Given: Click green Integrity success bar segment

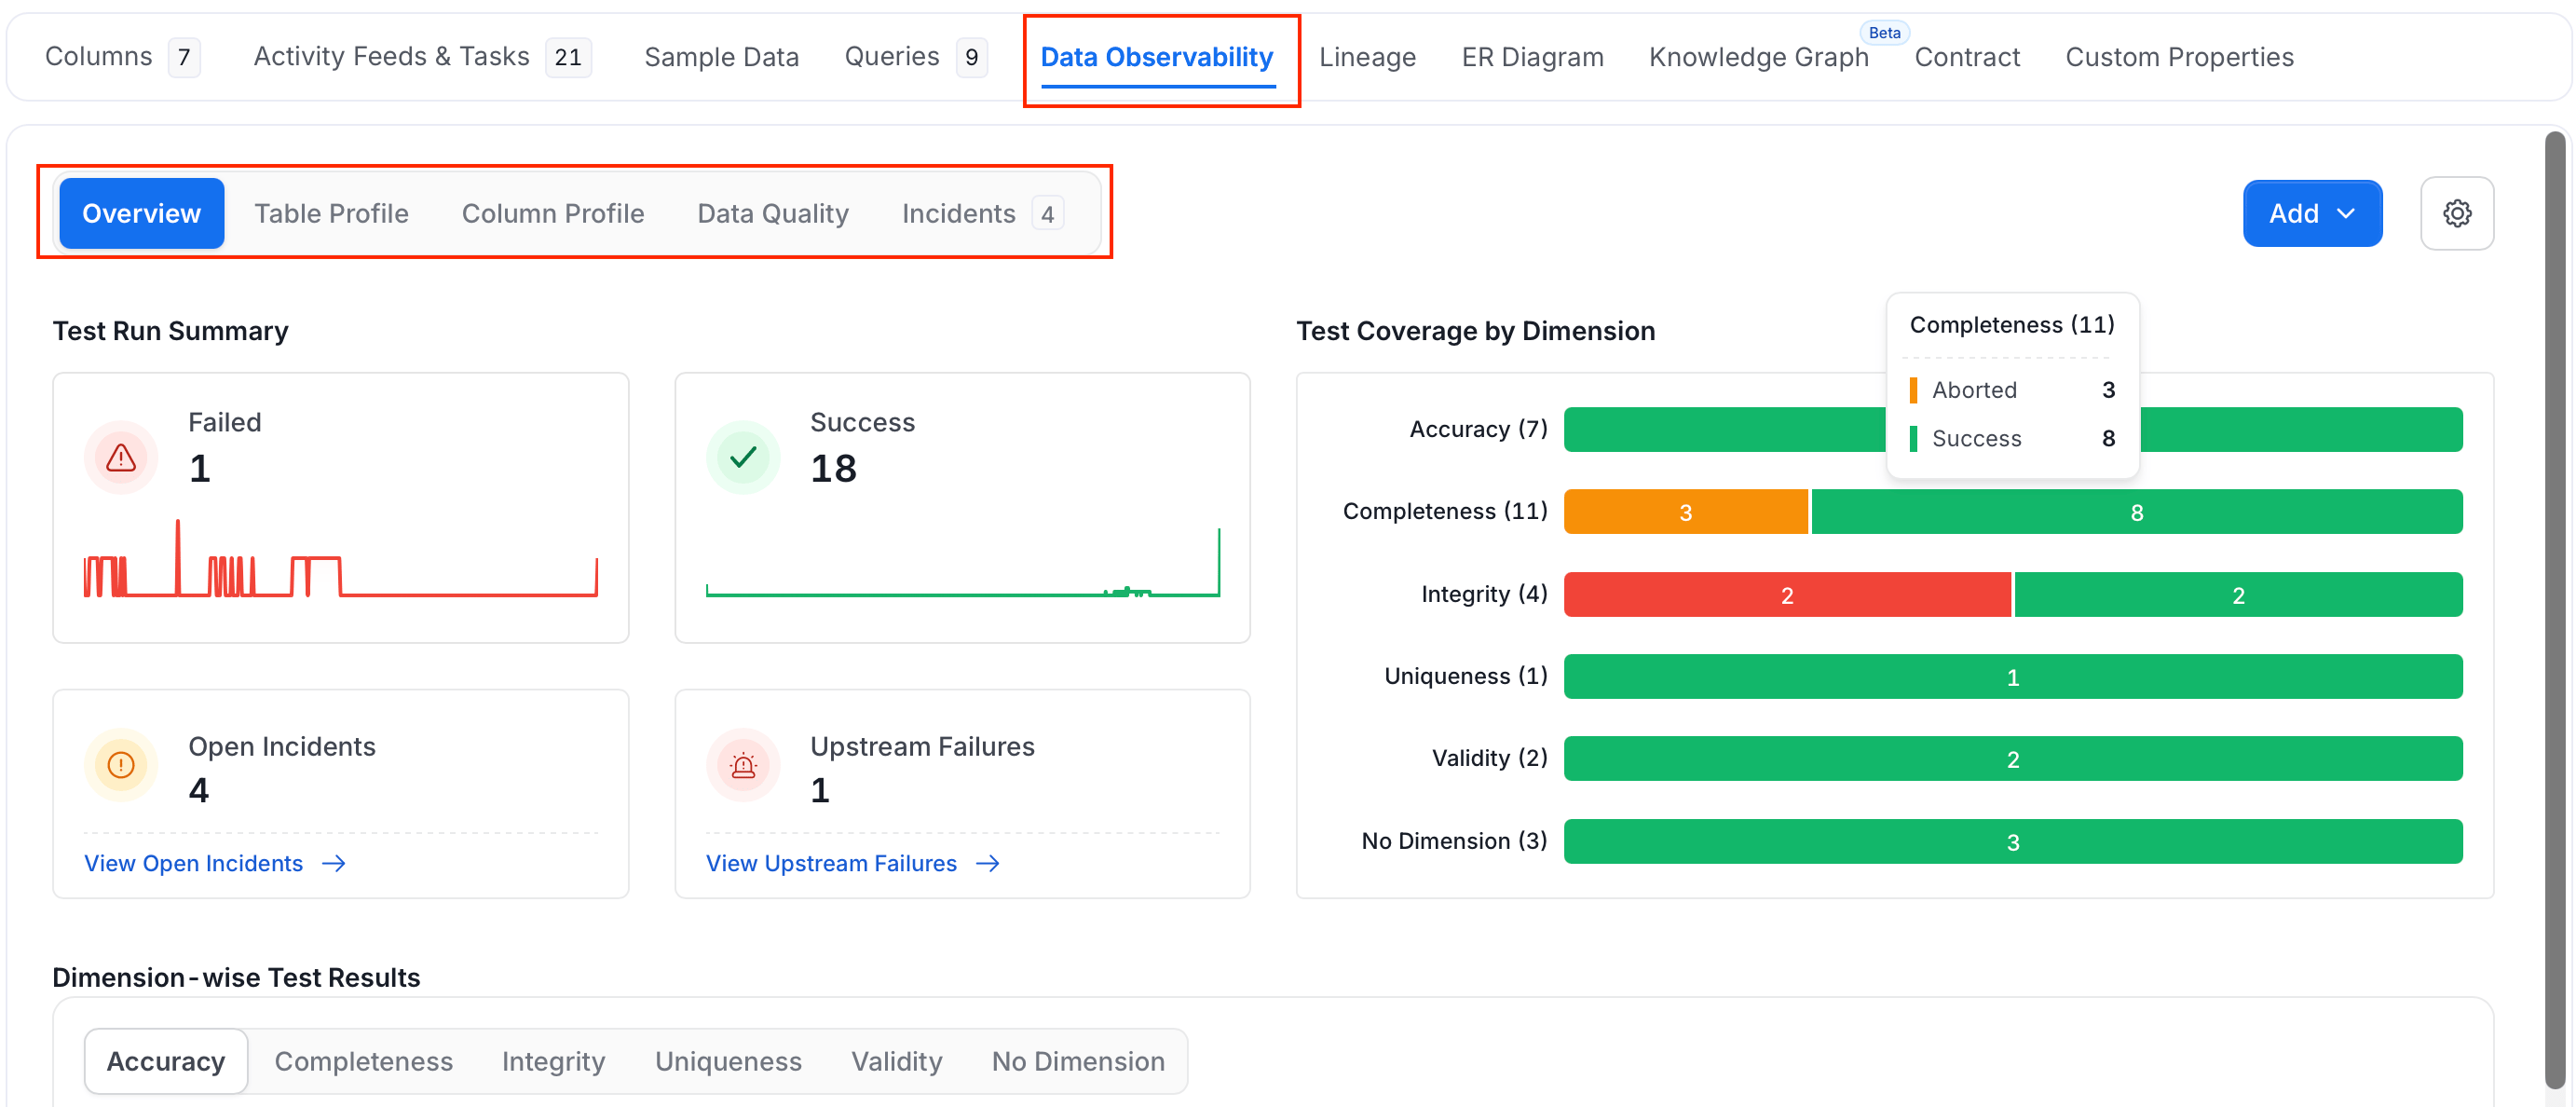Looking at the screenshot, I should 2238,595.
